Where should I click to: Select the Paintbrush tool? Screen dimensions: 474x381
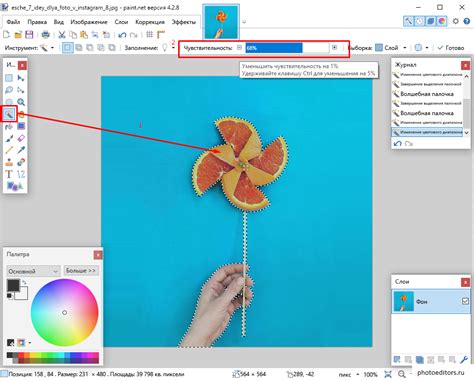(9, 138)
